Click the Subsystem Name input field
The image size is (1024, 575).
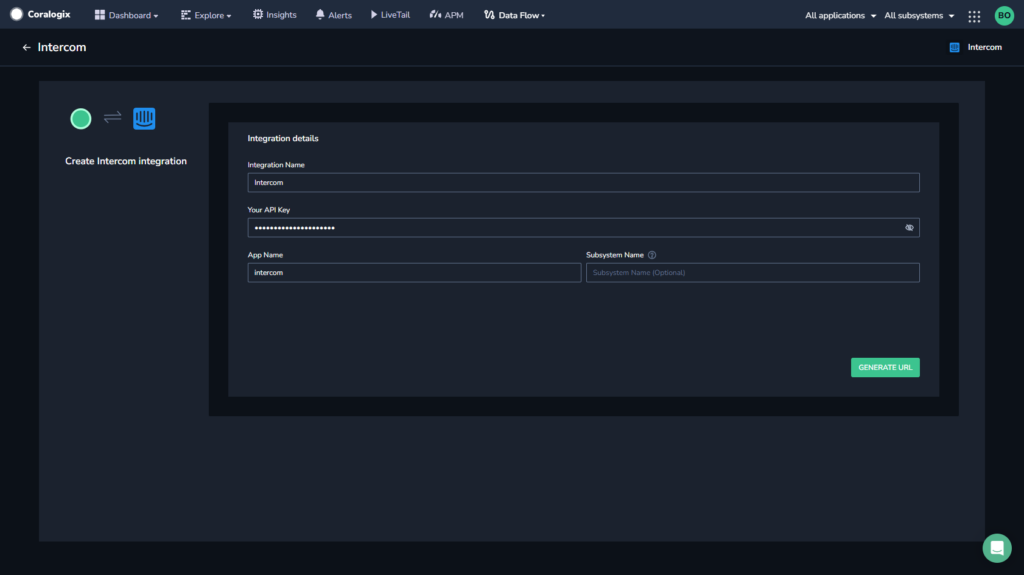tap(752, 272)
